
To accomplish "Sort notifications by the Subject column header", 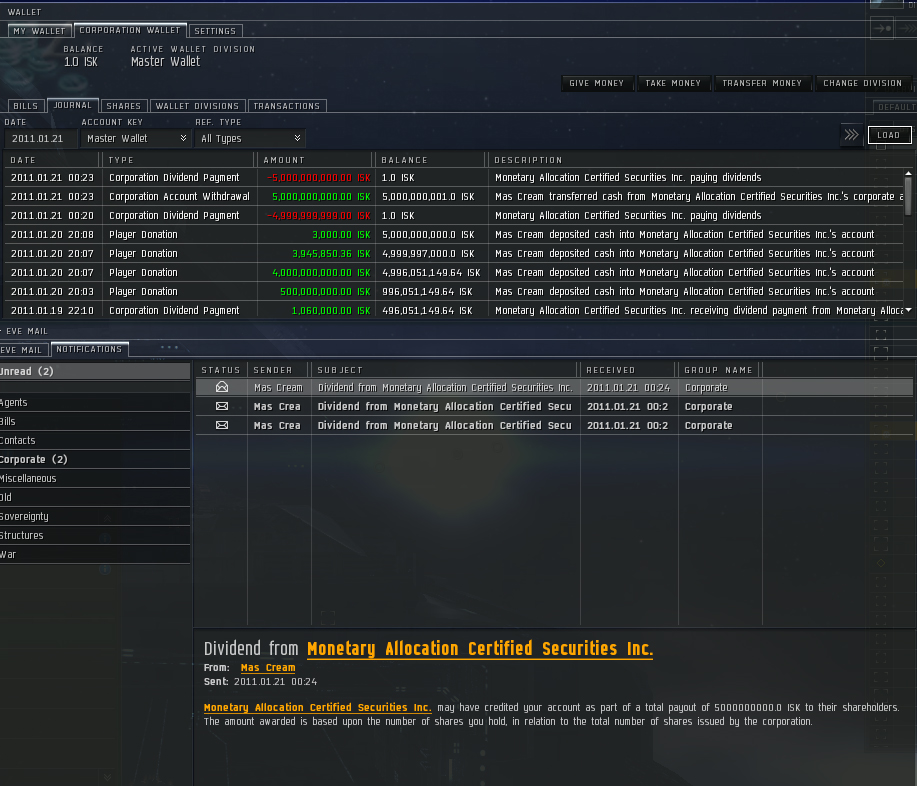I will [445, 370].
